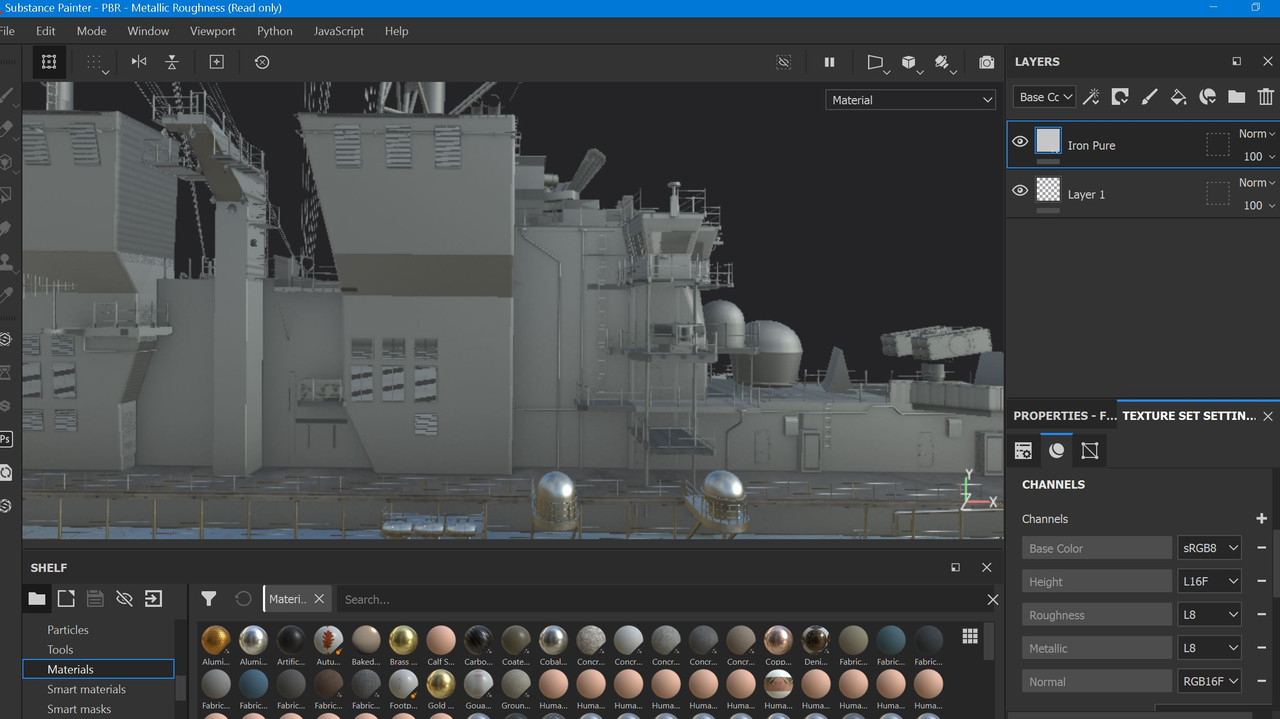Close the Materials filter tab in shelf

point(319,599)
